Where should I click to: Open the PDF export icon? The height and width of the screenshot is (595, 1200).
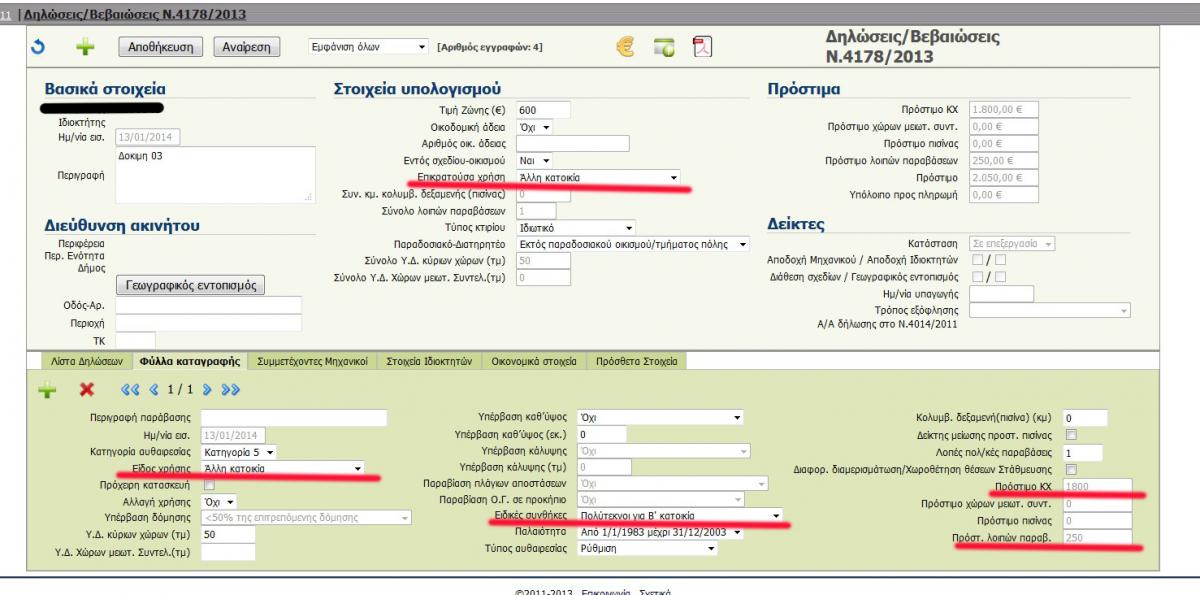pos(702,47)
